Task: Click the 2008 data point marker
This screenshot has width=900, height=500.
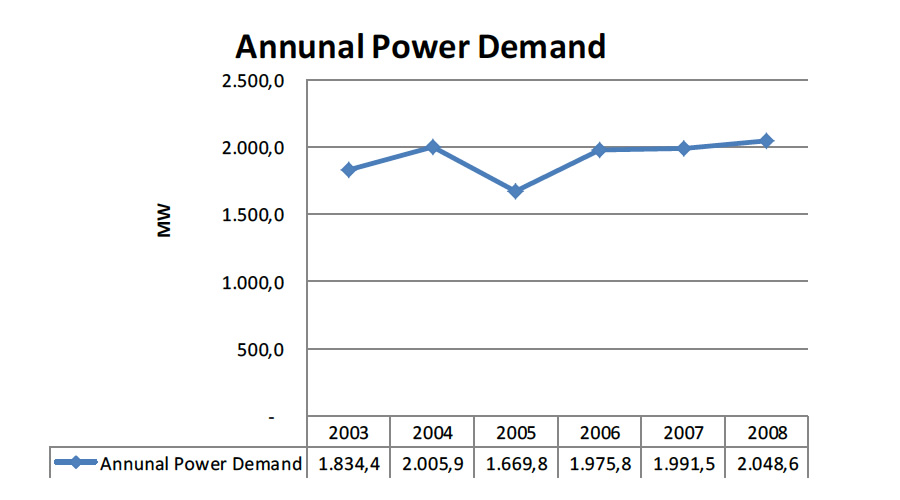Action: click(x=766, y=141)
